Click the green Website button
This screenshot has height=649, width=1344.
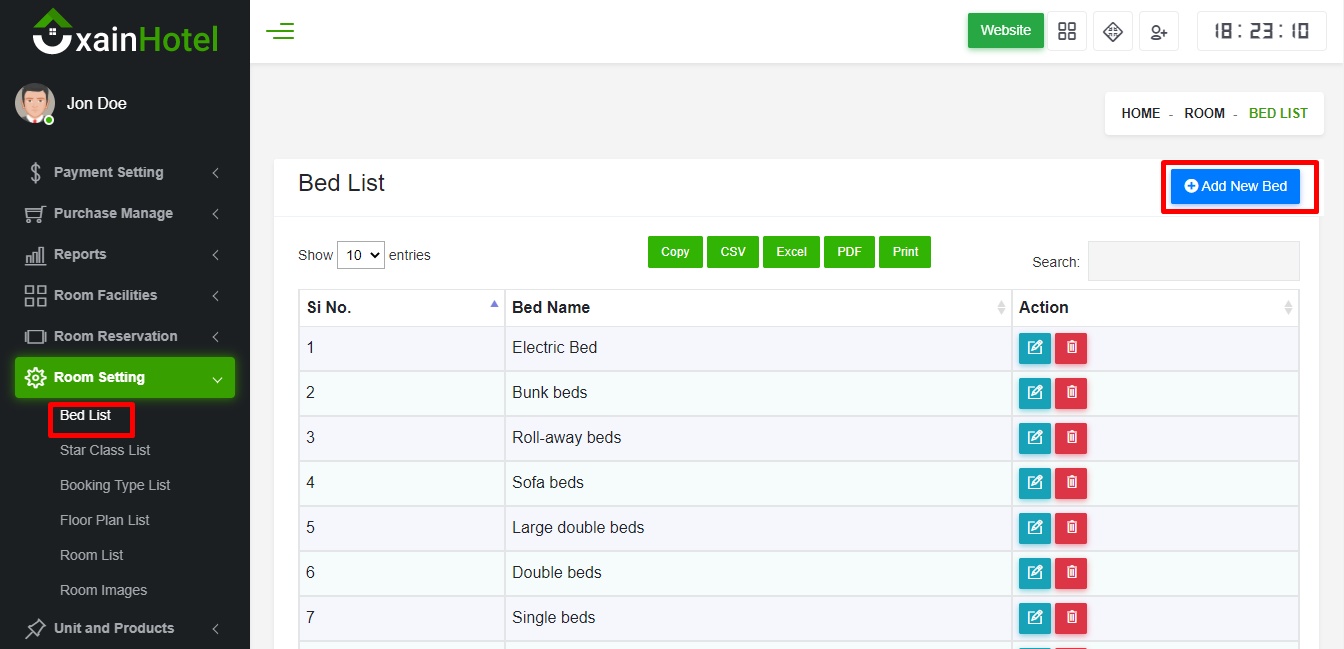pos(1005,30)
